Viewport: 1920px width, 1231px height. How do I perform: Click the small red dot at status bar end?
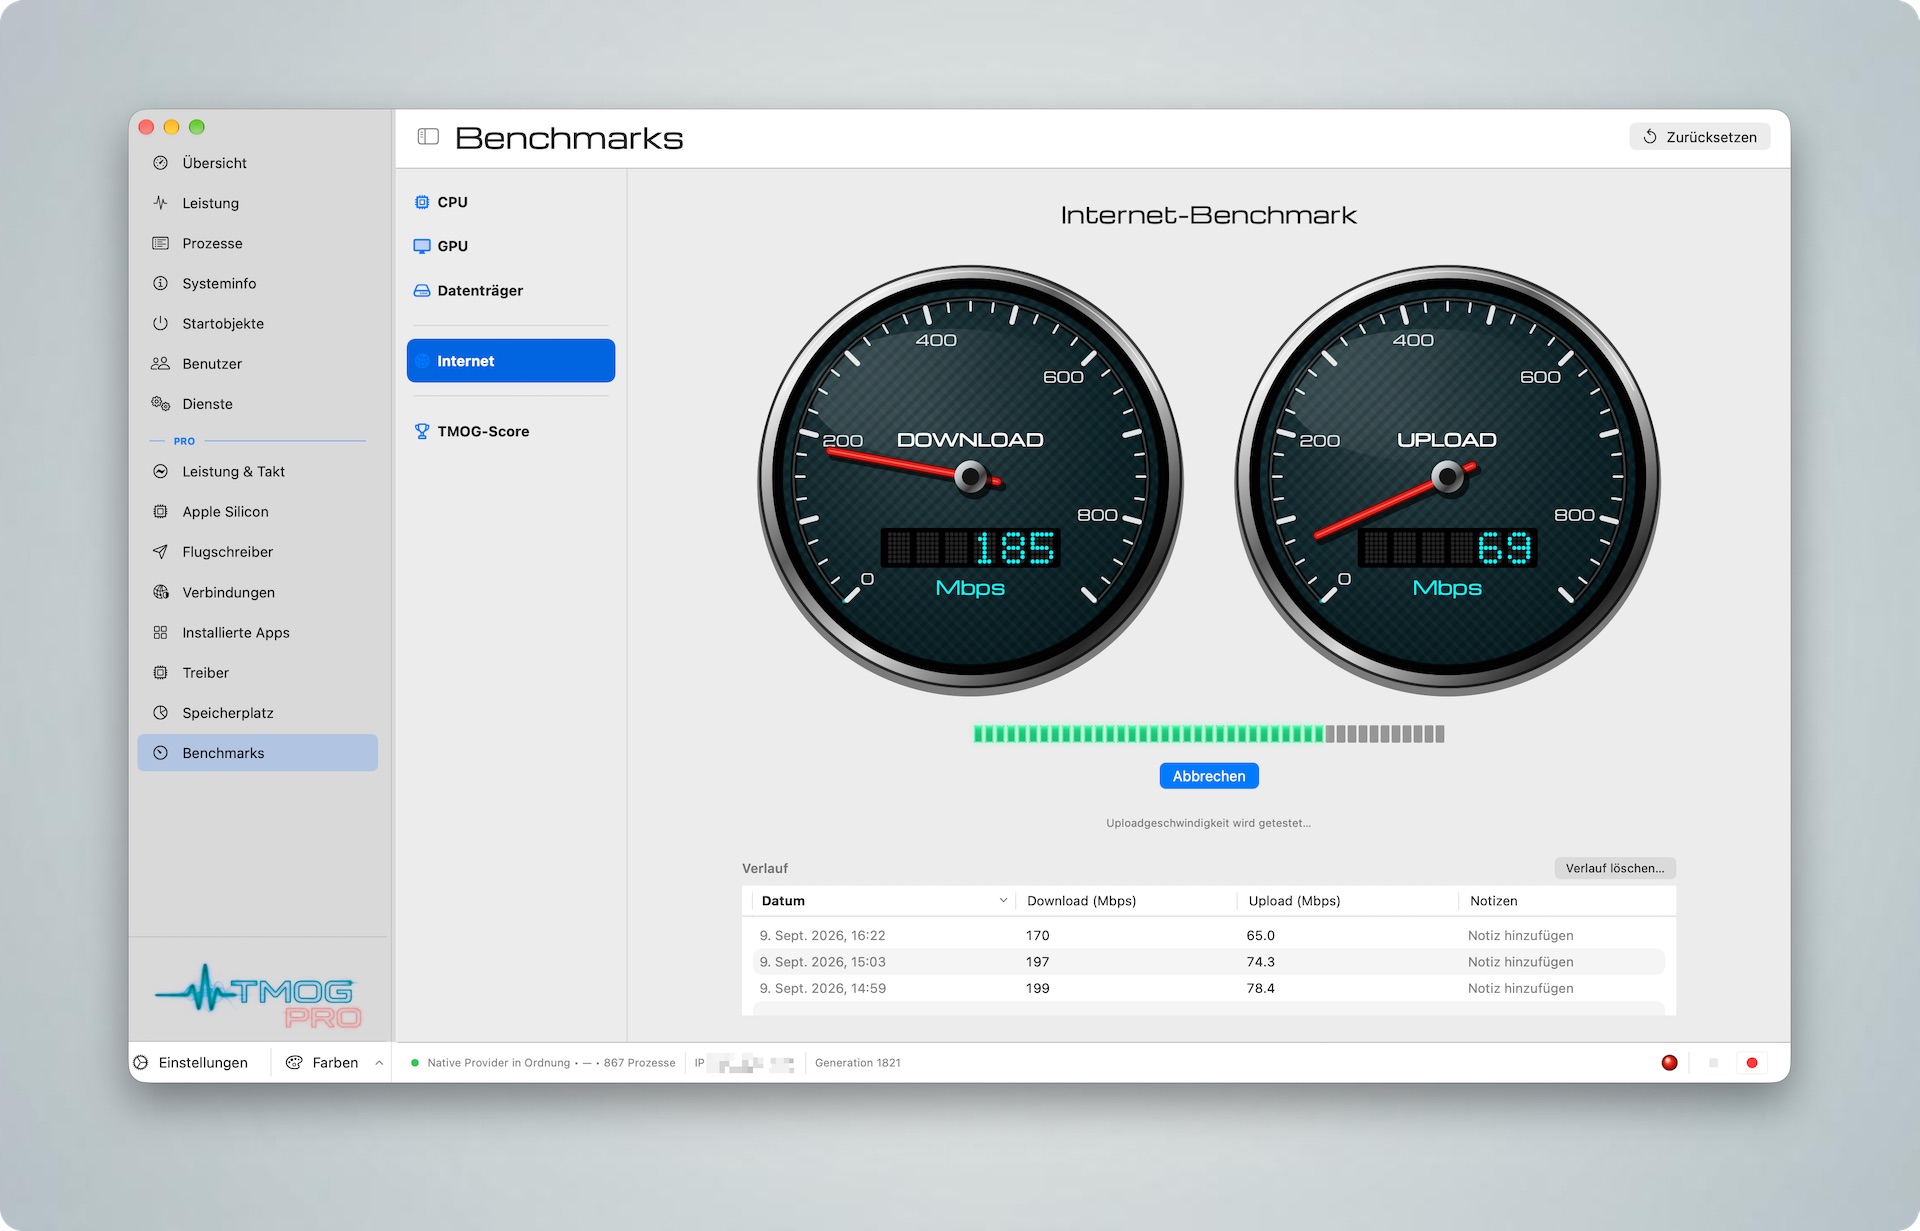coord(1752,1062)
